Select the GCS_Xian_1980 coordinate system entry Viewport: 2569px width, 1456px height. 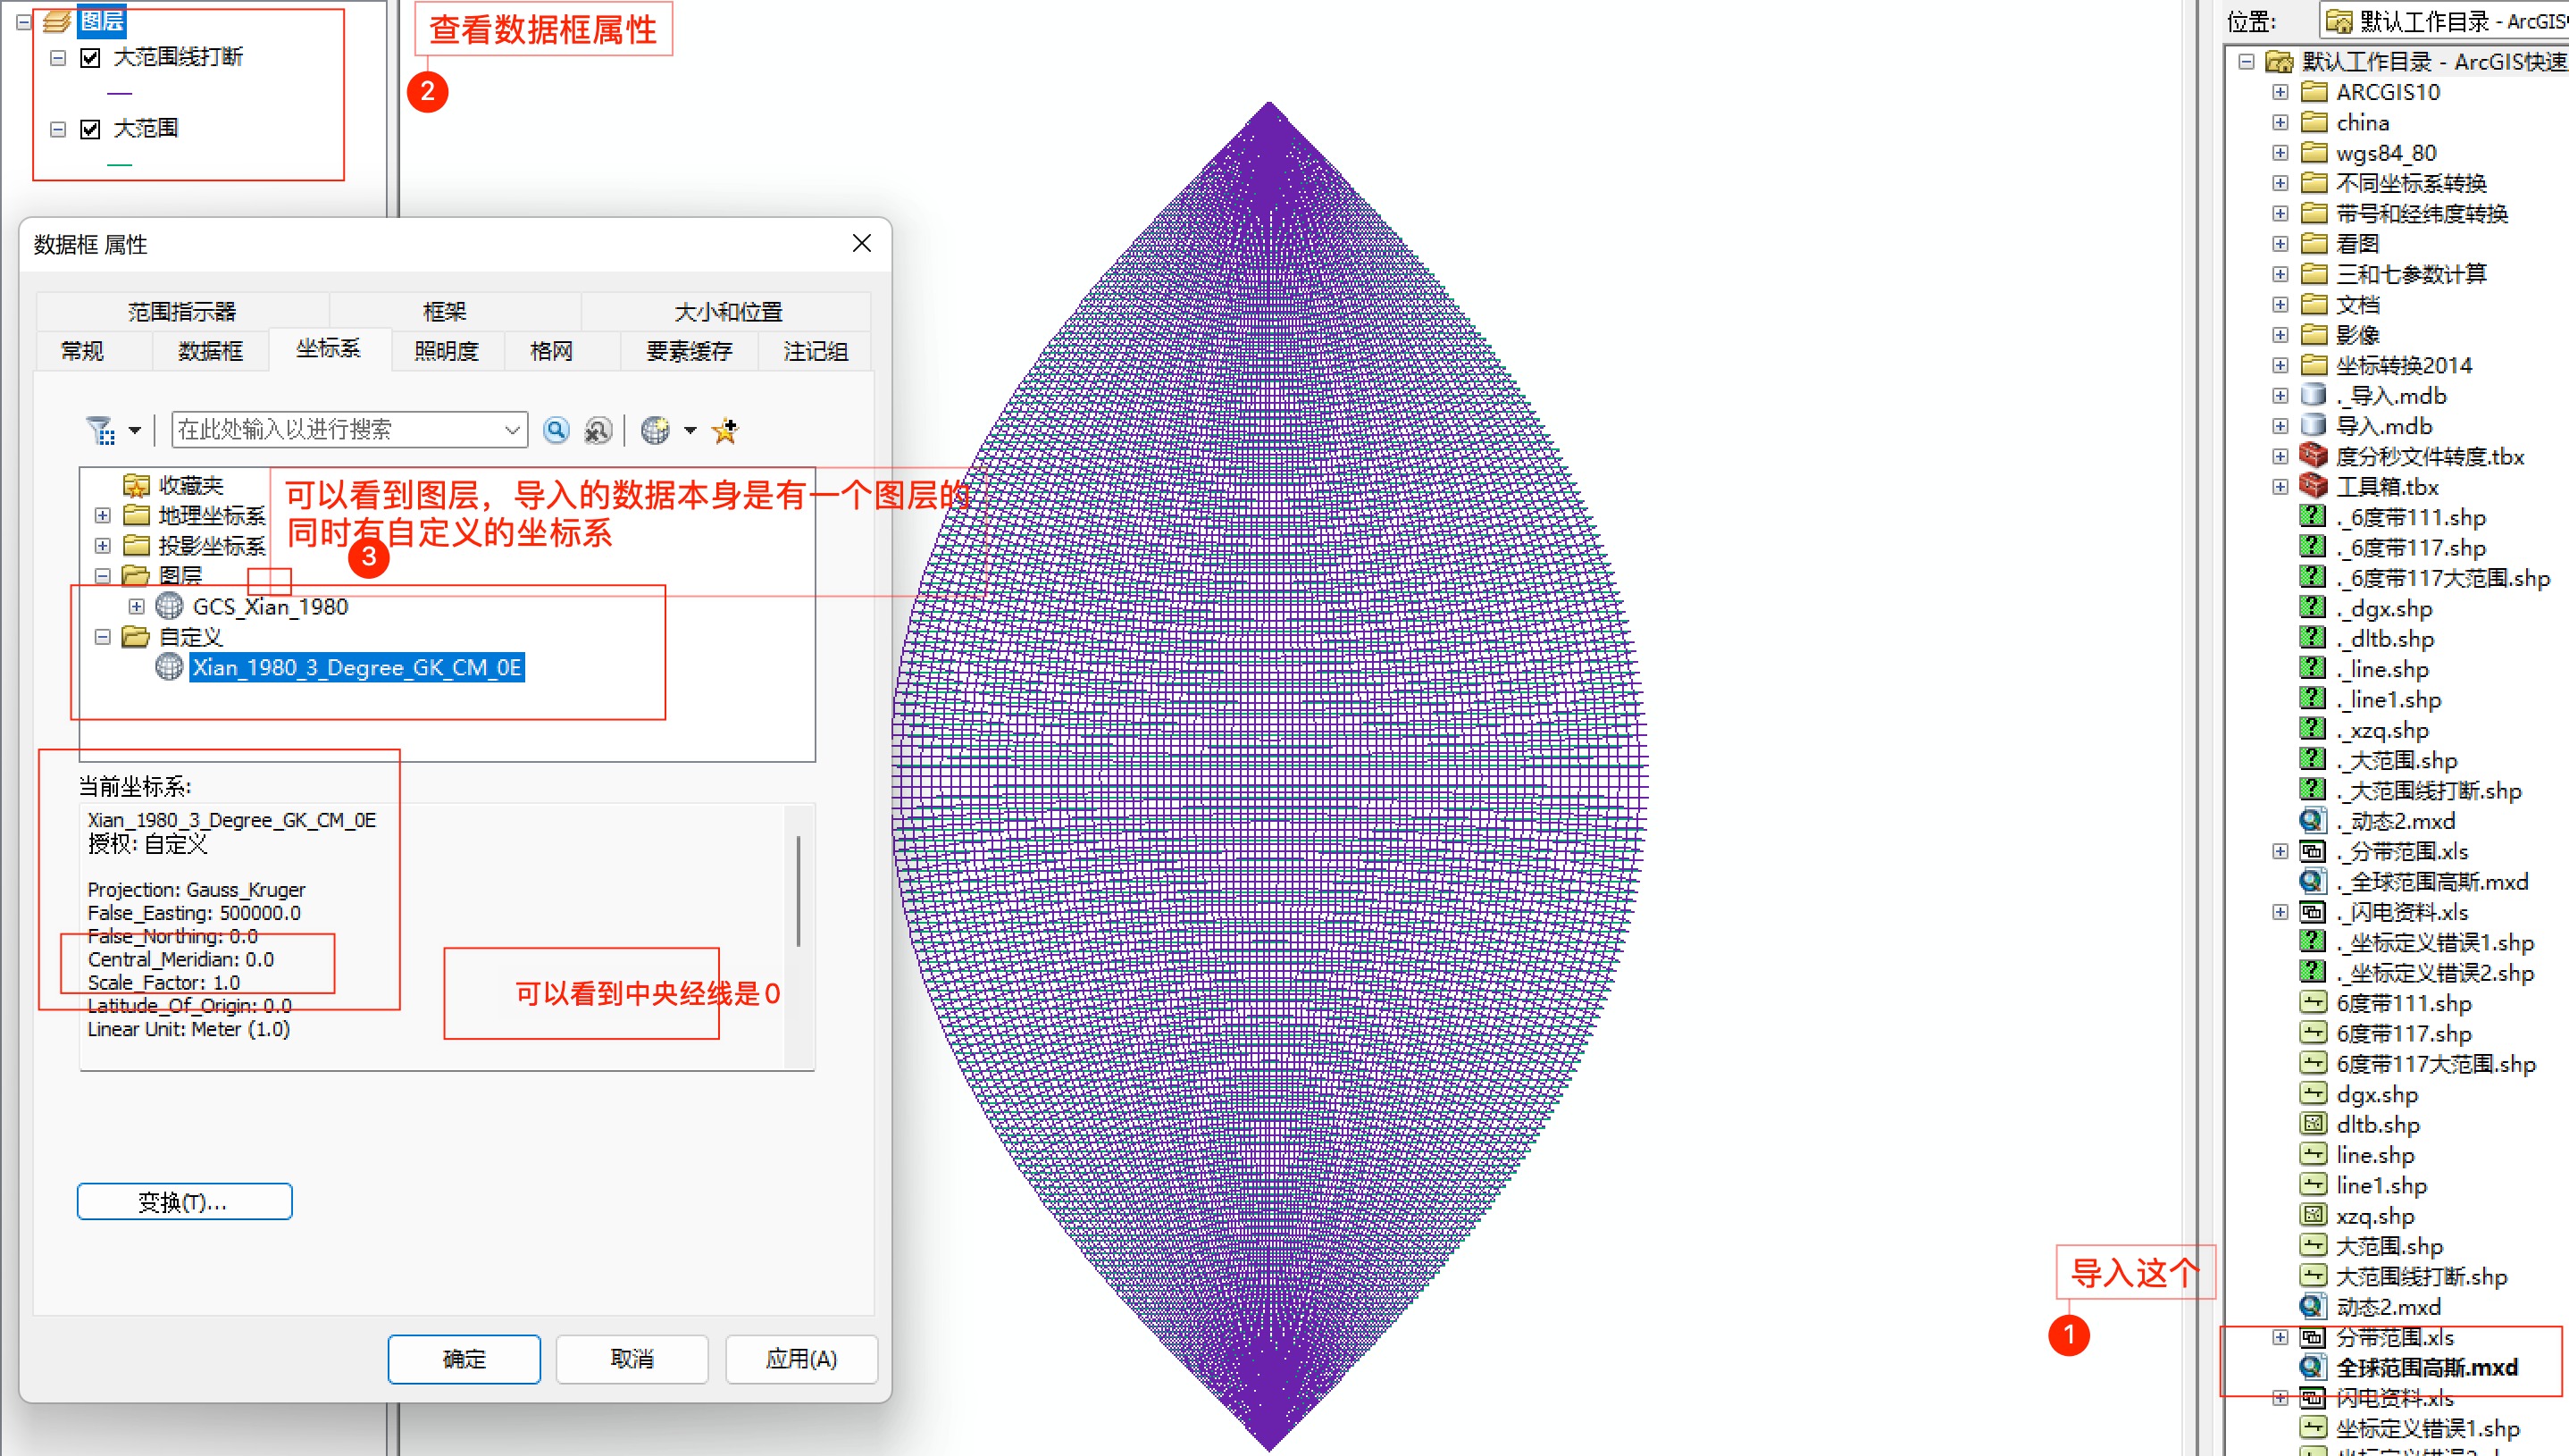point(270,607)
